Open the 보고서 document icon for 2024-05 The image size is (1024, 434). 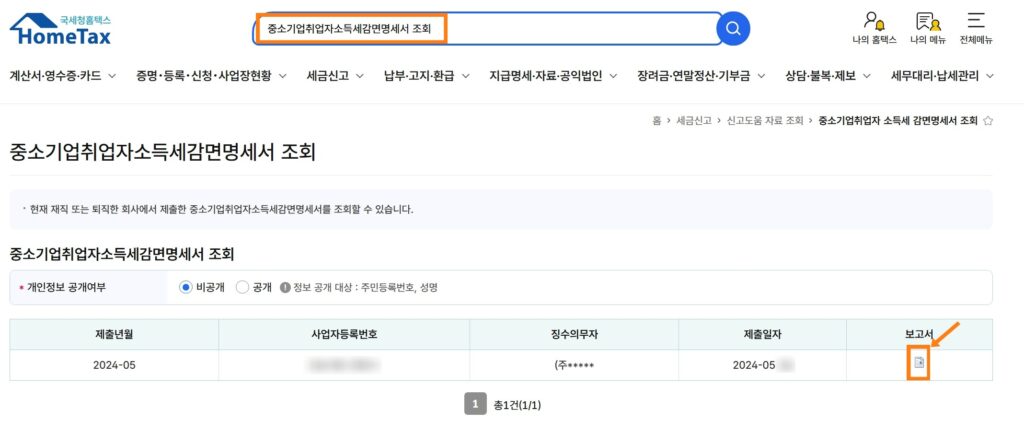(919, 363)
